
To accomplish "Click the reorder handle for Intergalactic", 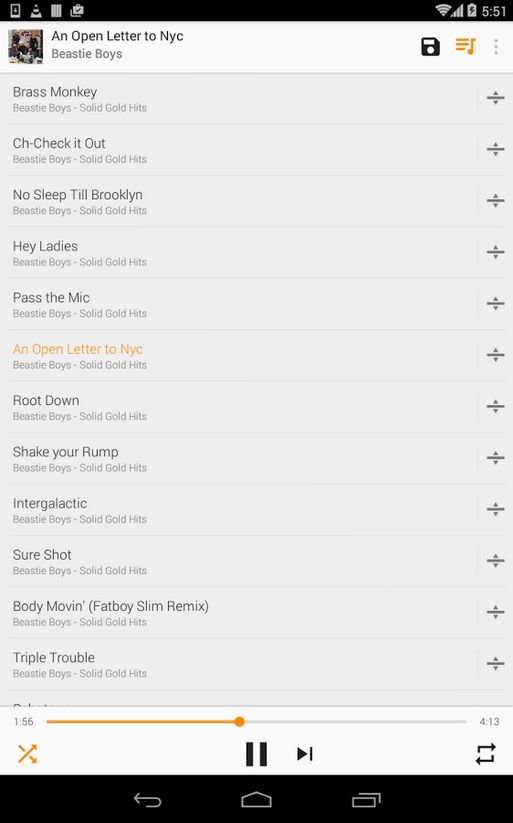I will tap(495, 509).
